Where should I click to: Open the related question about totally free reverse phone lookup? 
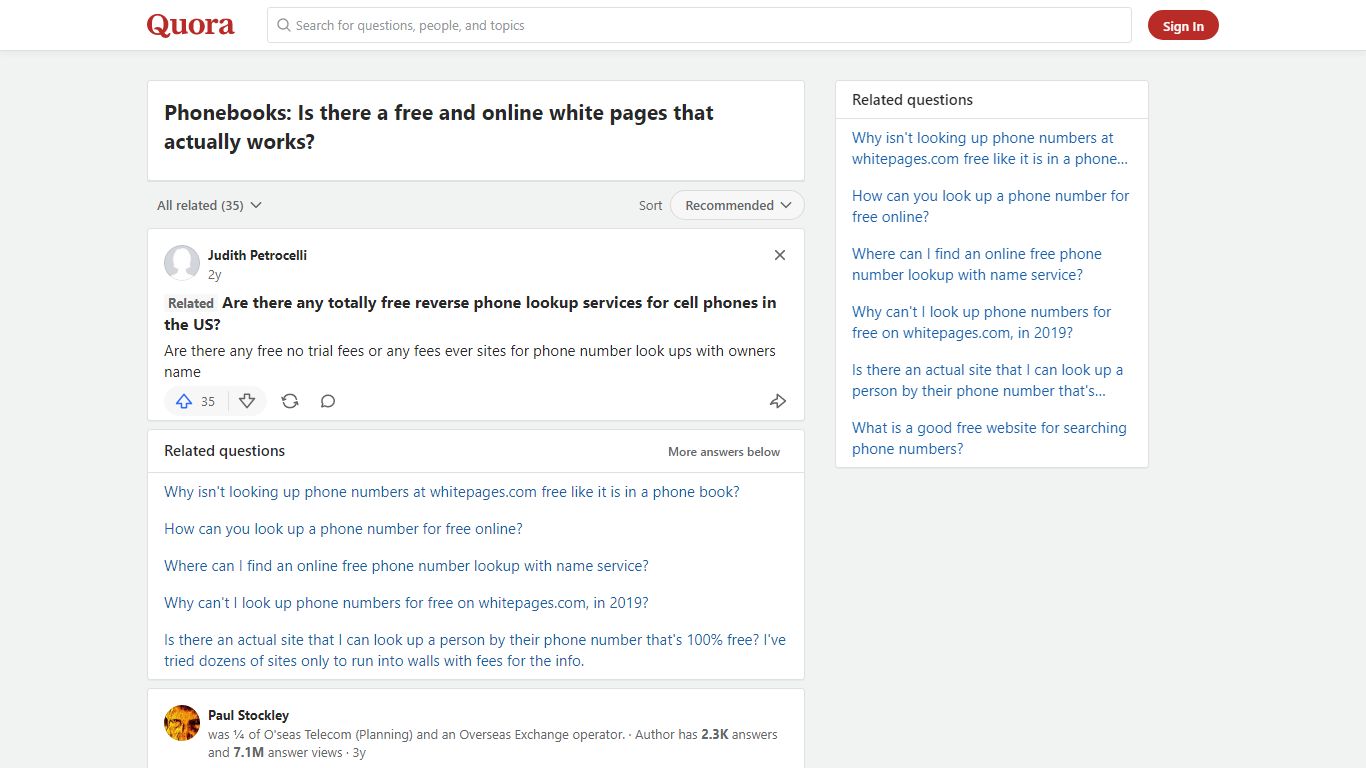pos(470,313)
